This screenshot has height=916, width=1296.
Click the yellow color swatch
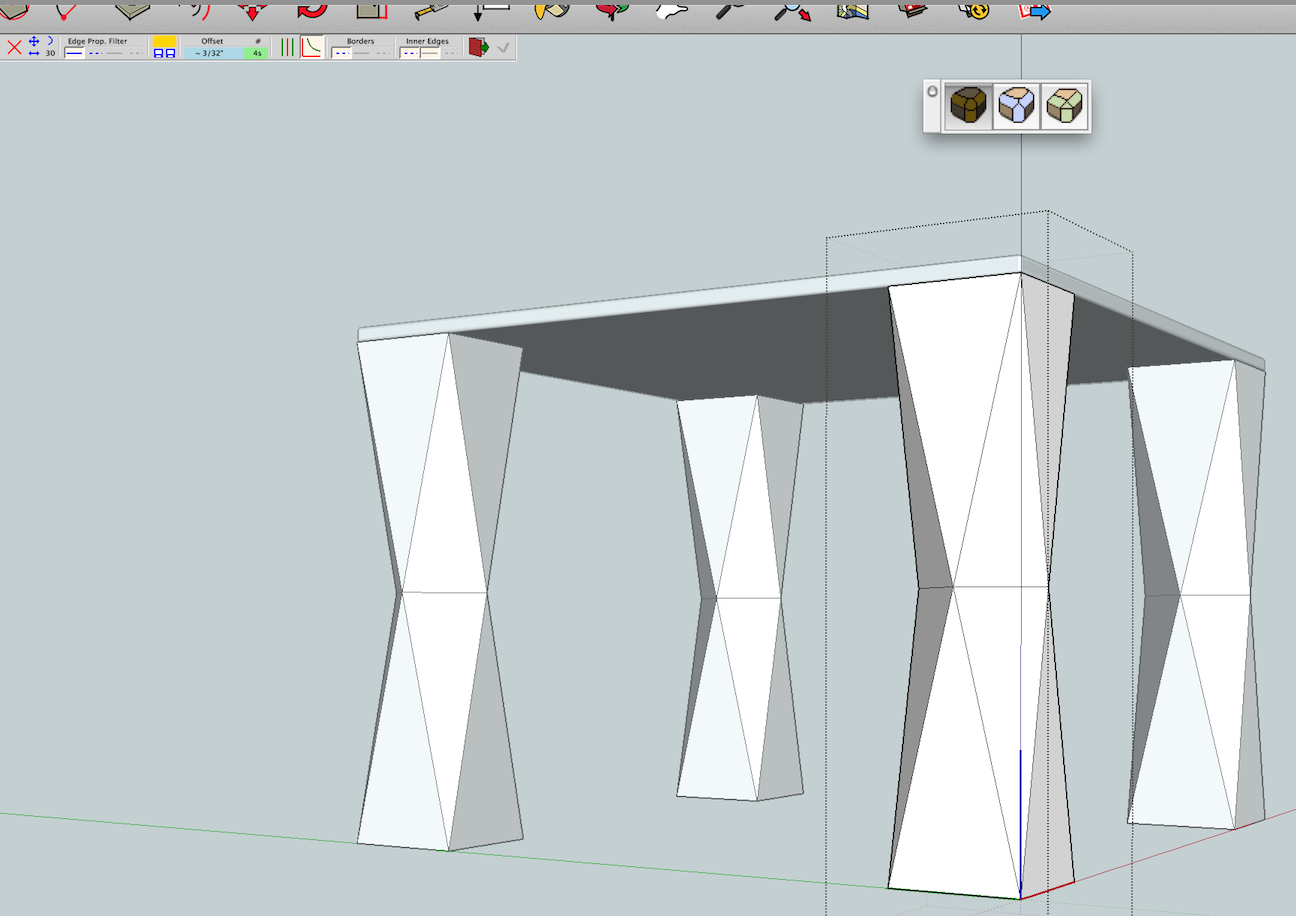coord(164,41)
